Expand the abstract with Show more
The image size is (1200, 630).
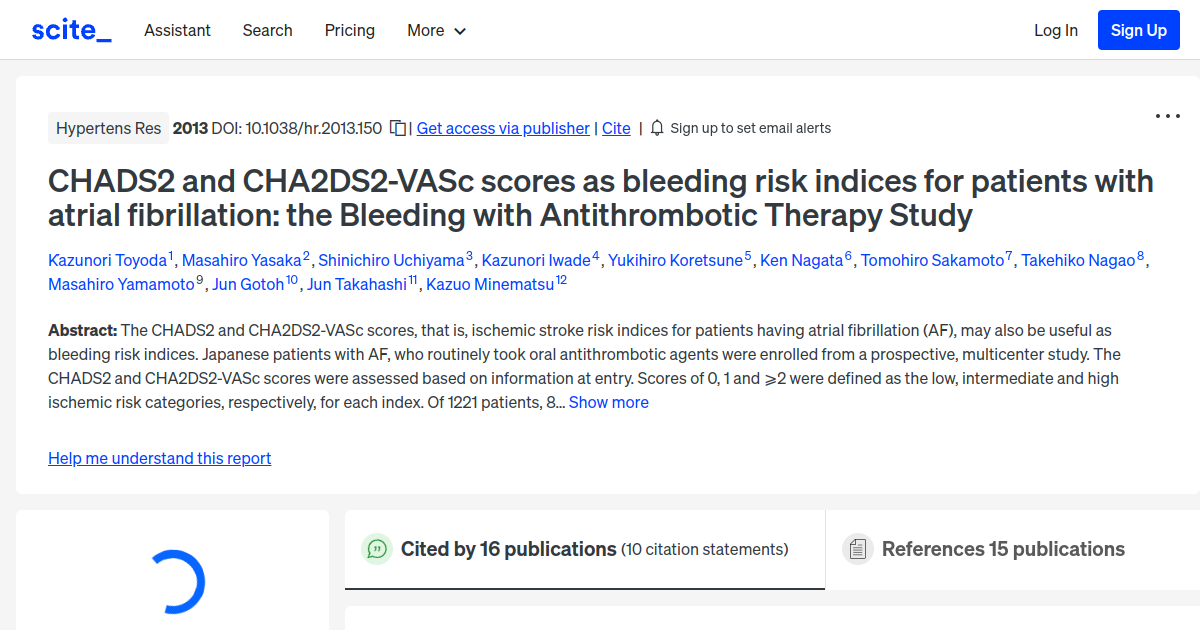[608, 402]
